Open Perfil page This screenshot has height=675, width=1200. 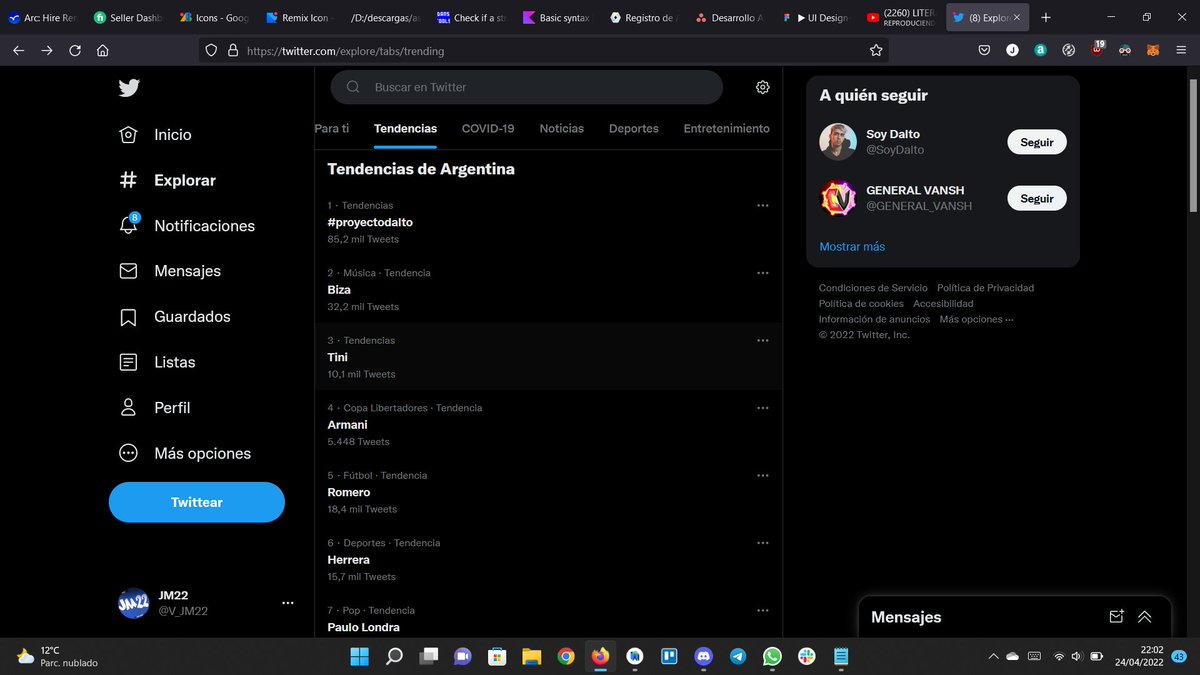coord(154,408)
